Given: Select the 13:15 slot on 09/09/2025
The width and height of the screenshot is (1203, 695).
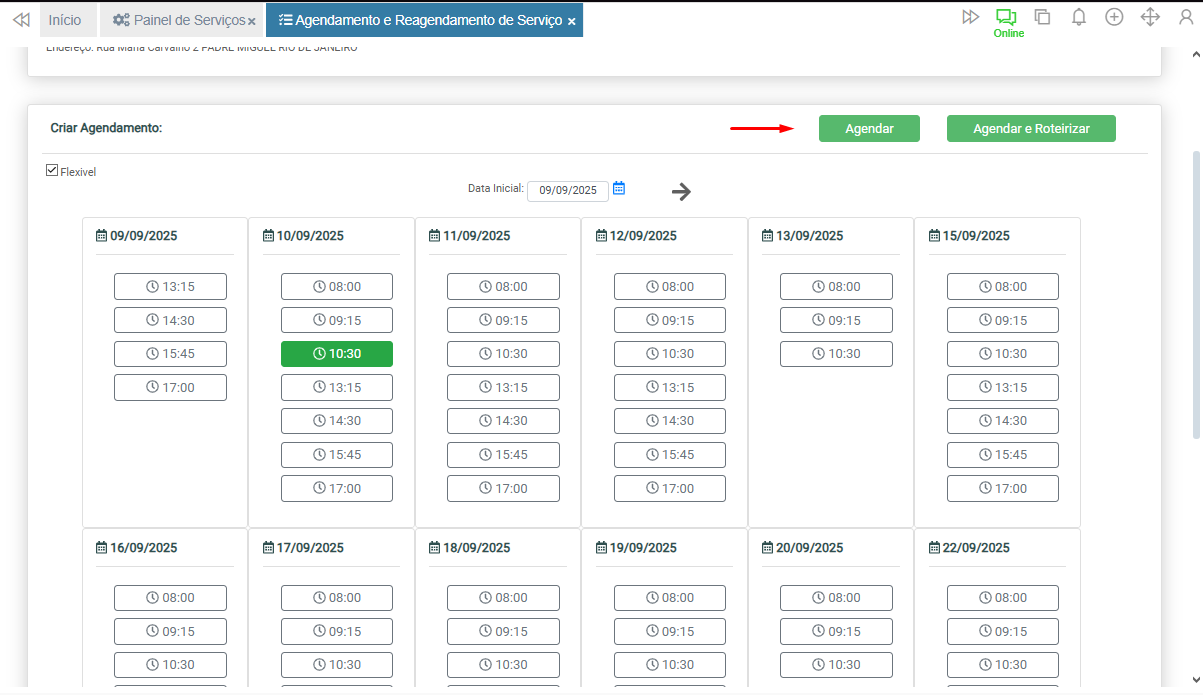Looking at the screenshot, I should point(170,287).
